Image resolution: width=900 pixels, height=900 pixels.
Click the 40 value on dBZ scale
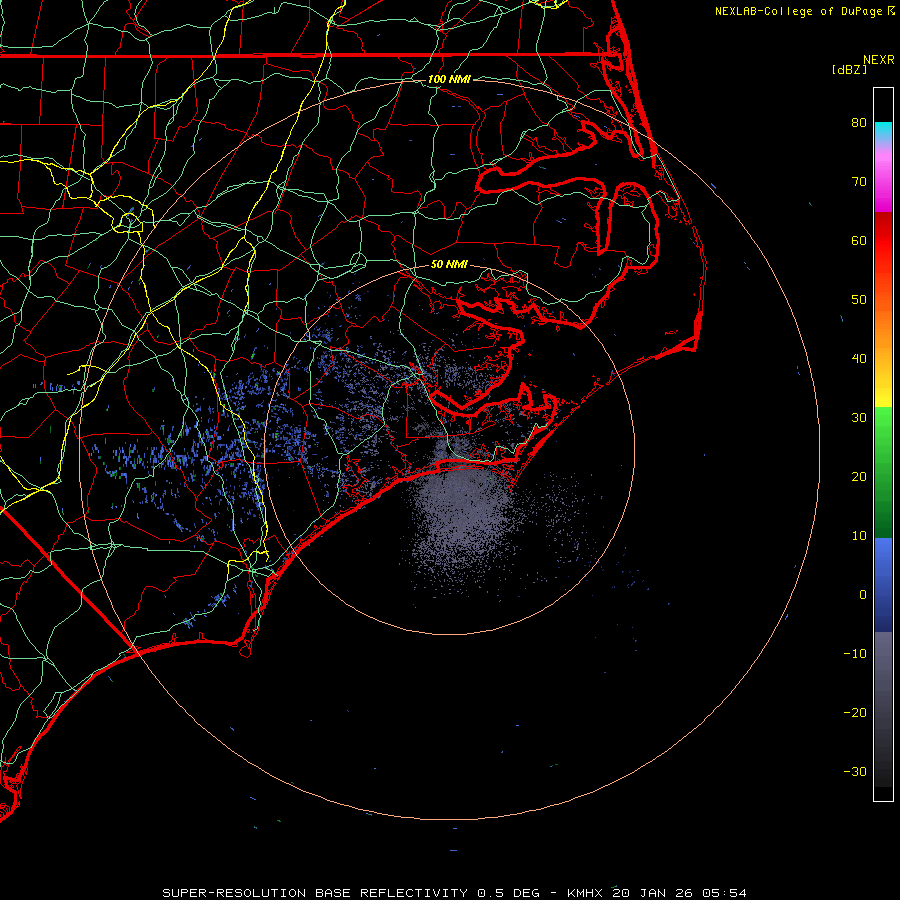859,358
